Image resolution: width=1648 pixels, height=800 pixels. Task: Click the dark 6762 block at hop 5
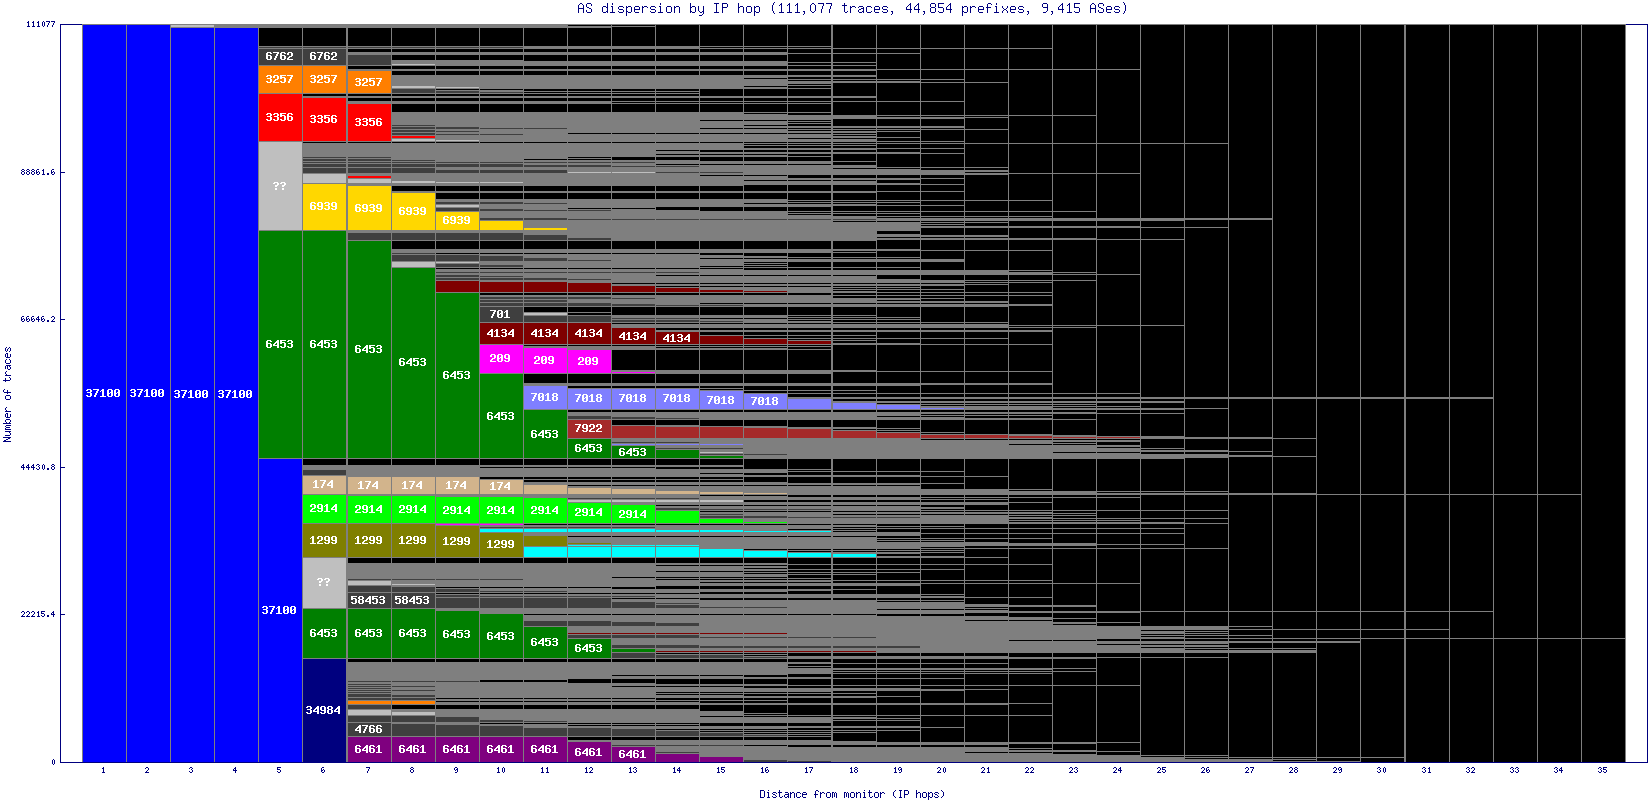[x=280, y=57]
